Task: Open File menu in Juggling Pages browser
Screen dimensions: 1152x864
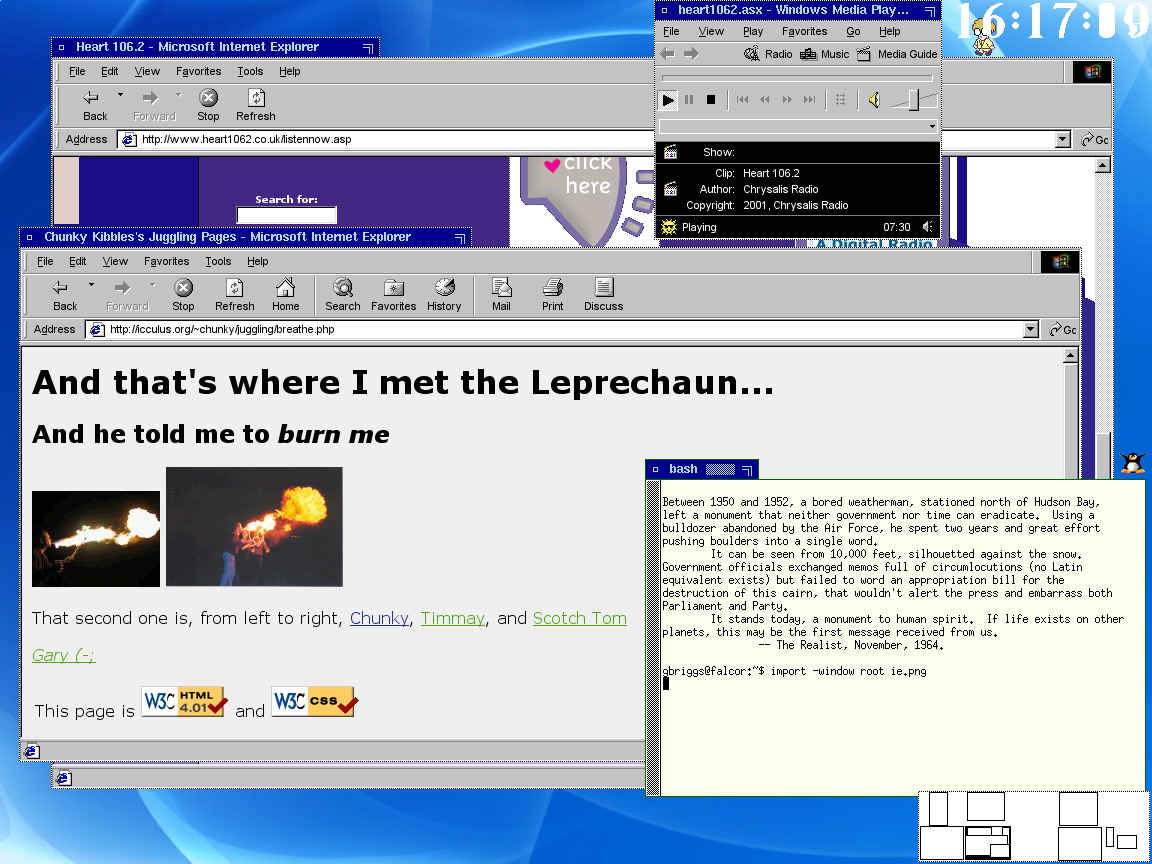Action: coord(45,261)
